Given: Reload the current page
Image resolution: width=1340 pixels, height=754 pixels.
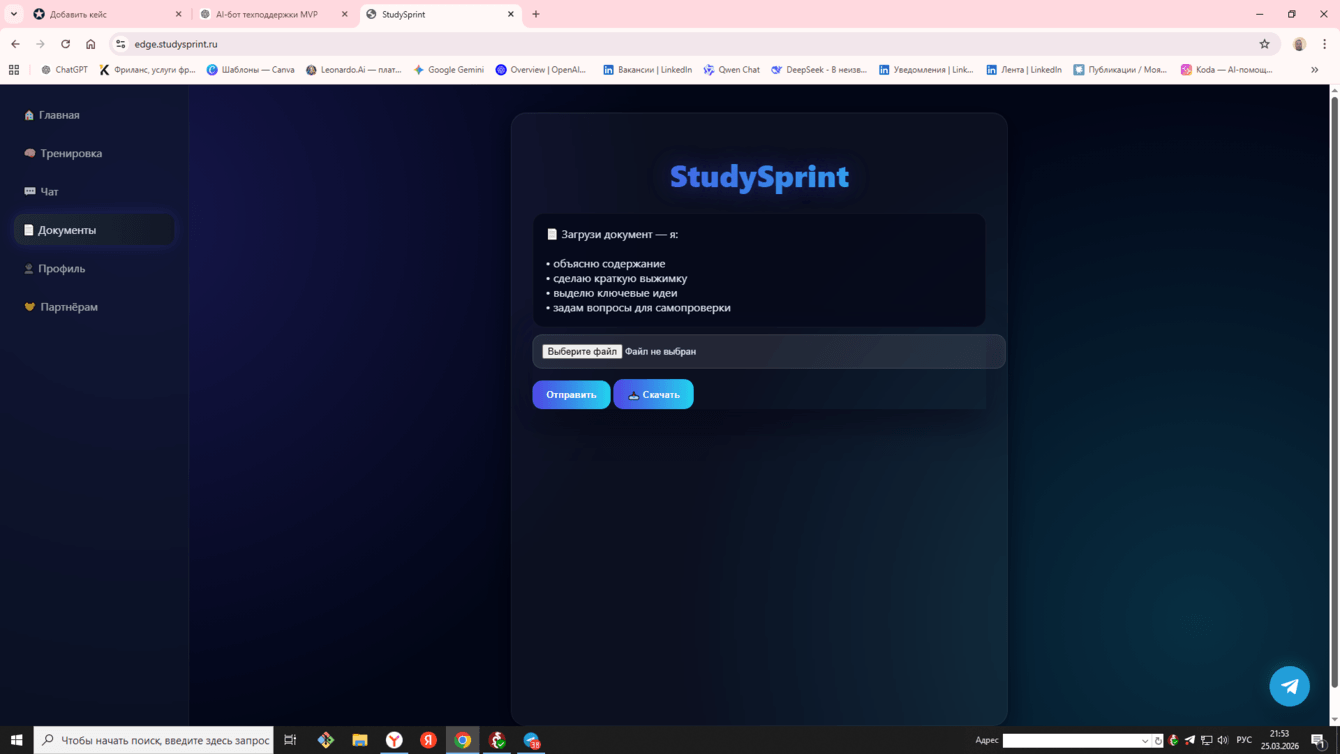Looking at the screenshot, I should (66, 44).
